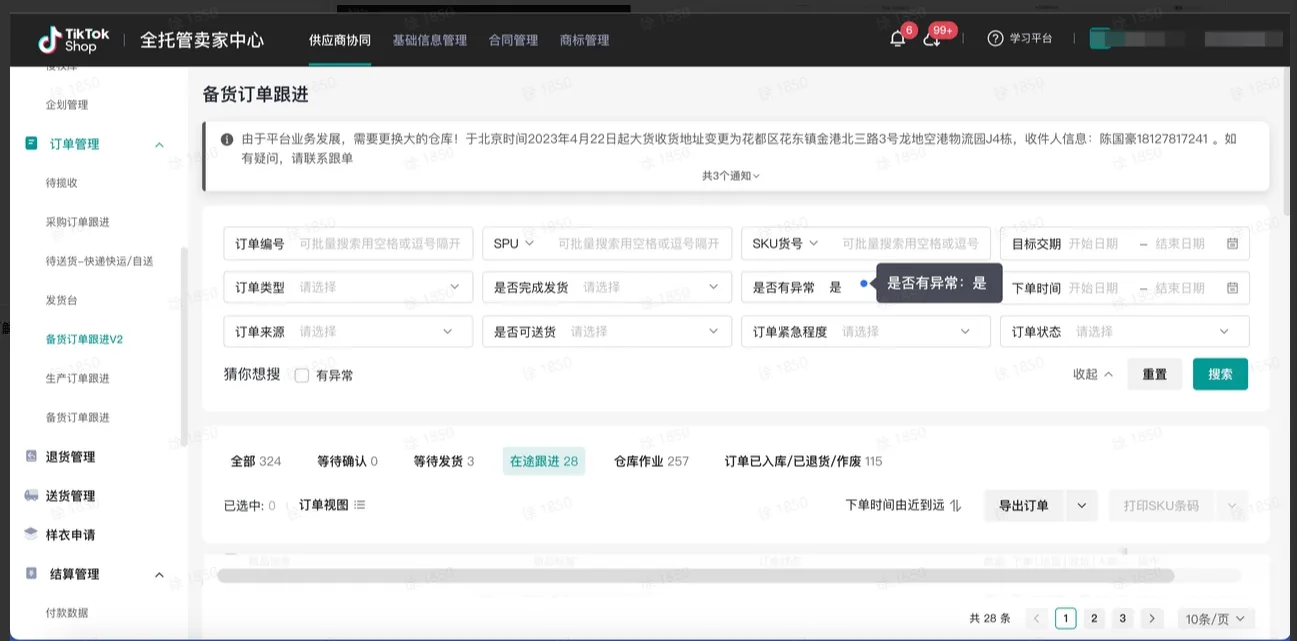Screen dimensions: 1297x641
Task: Open 合同管理 top menu
Action: (513, 40)
